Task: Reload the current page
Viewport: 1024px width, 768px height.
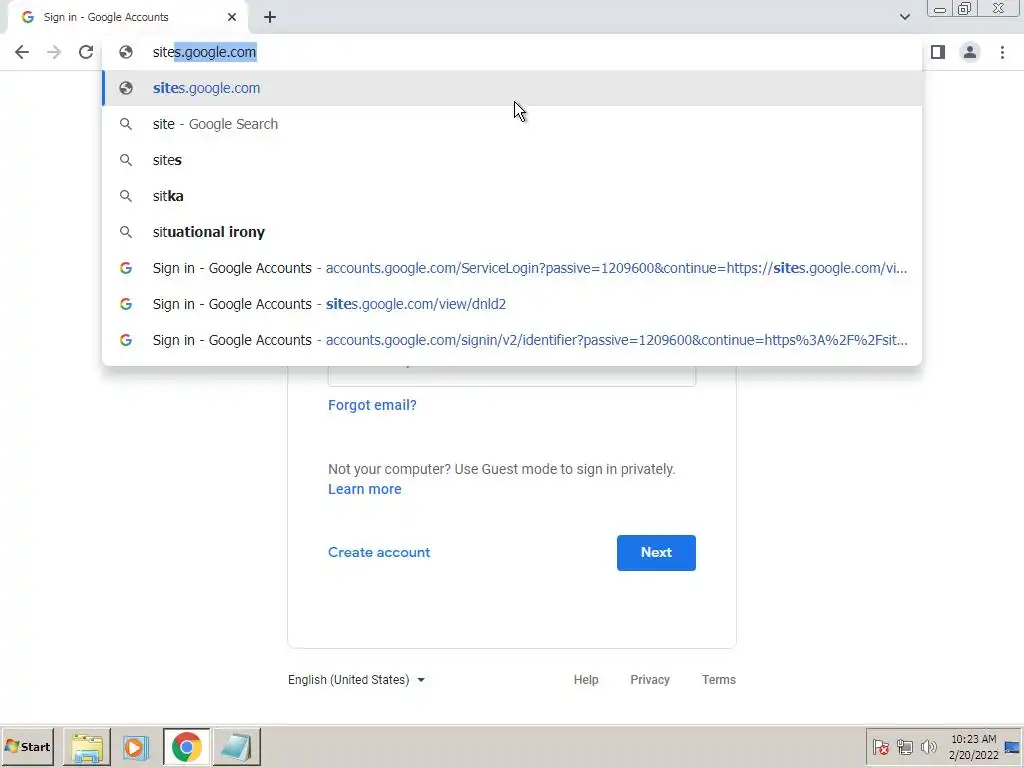Action: click(86, 52)
